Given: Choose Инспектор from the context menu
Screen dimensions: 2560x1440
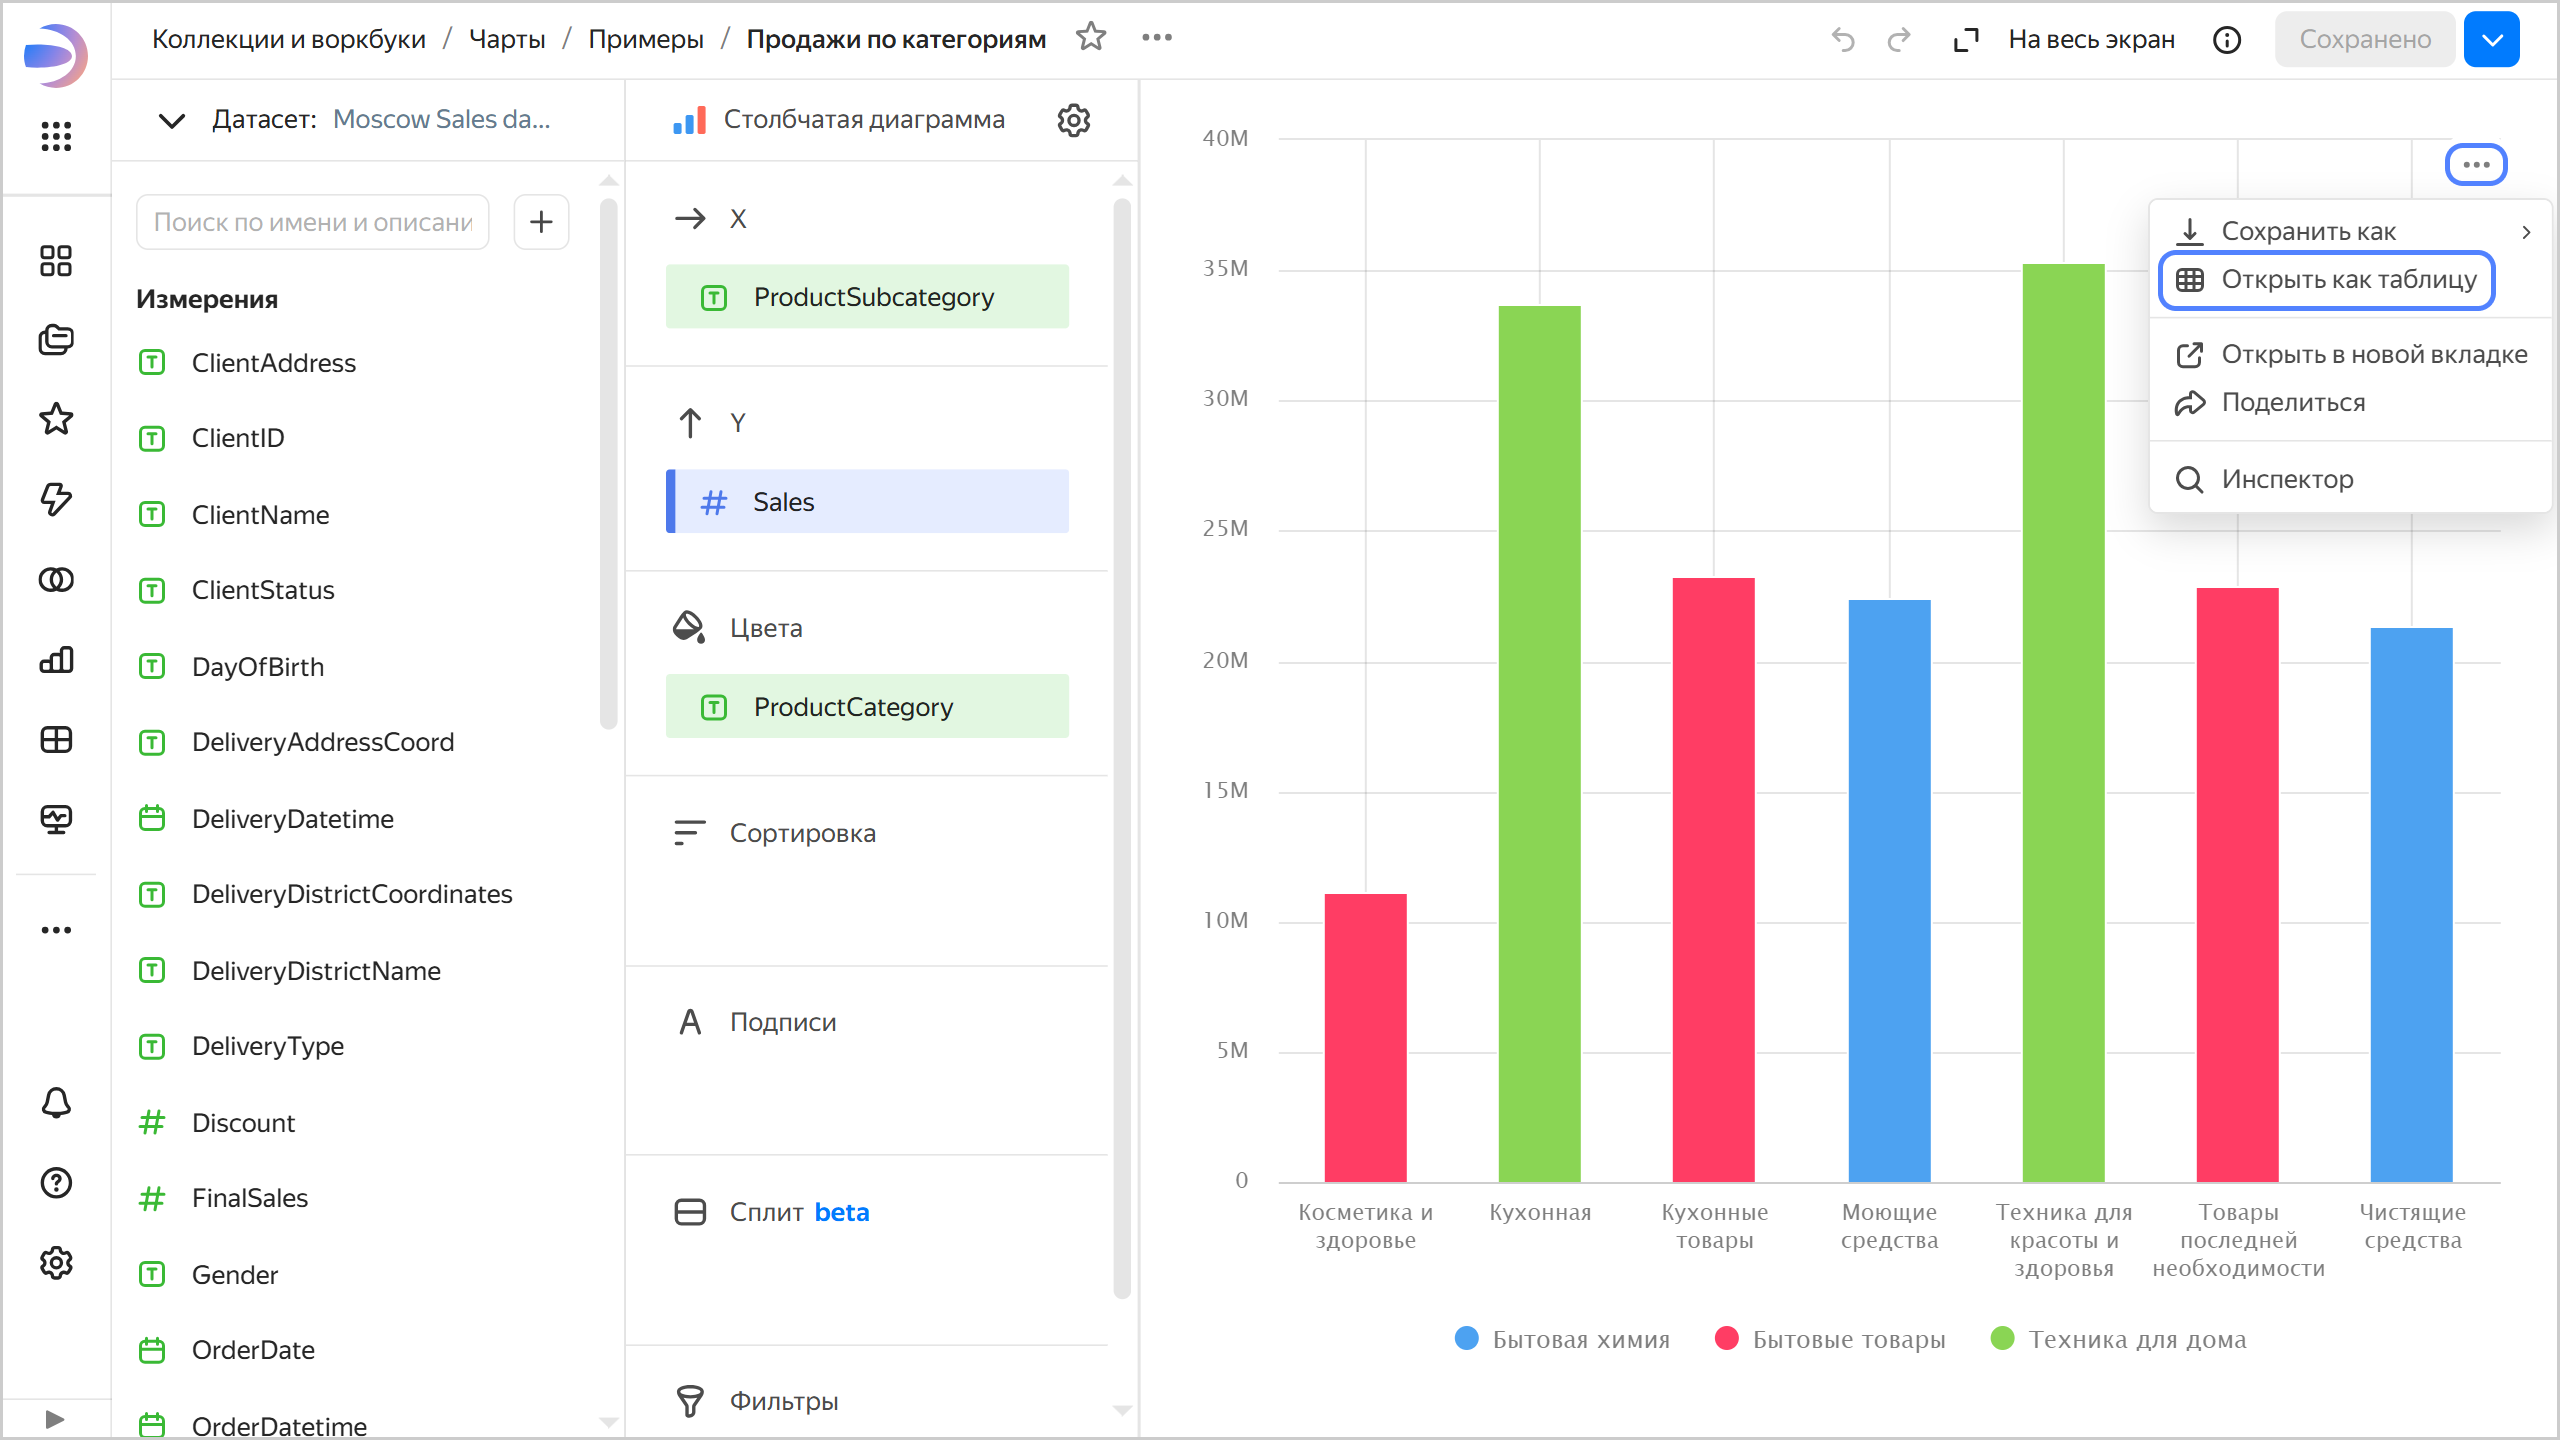Looking at the screenshot, I should 2287,480.
